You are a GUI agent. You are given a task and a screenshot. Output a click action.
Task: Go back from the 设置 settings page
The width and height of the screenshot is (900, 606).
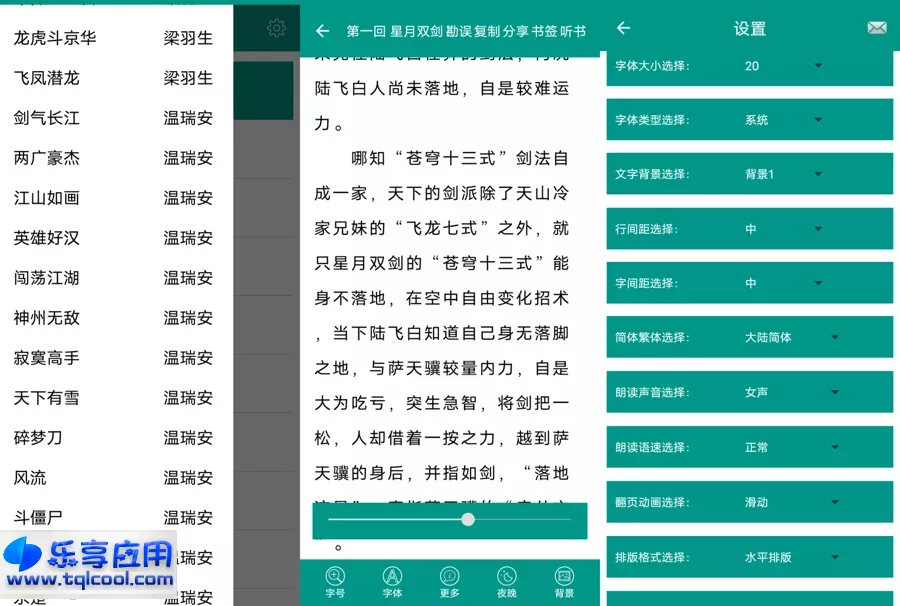point(622,29)
